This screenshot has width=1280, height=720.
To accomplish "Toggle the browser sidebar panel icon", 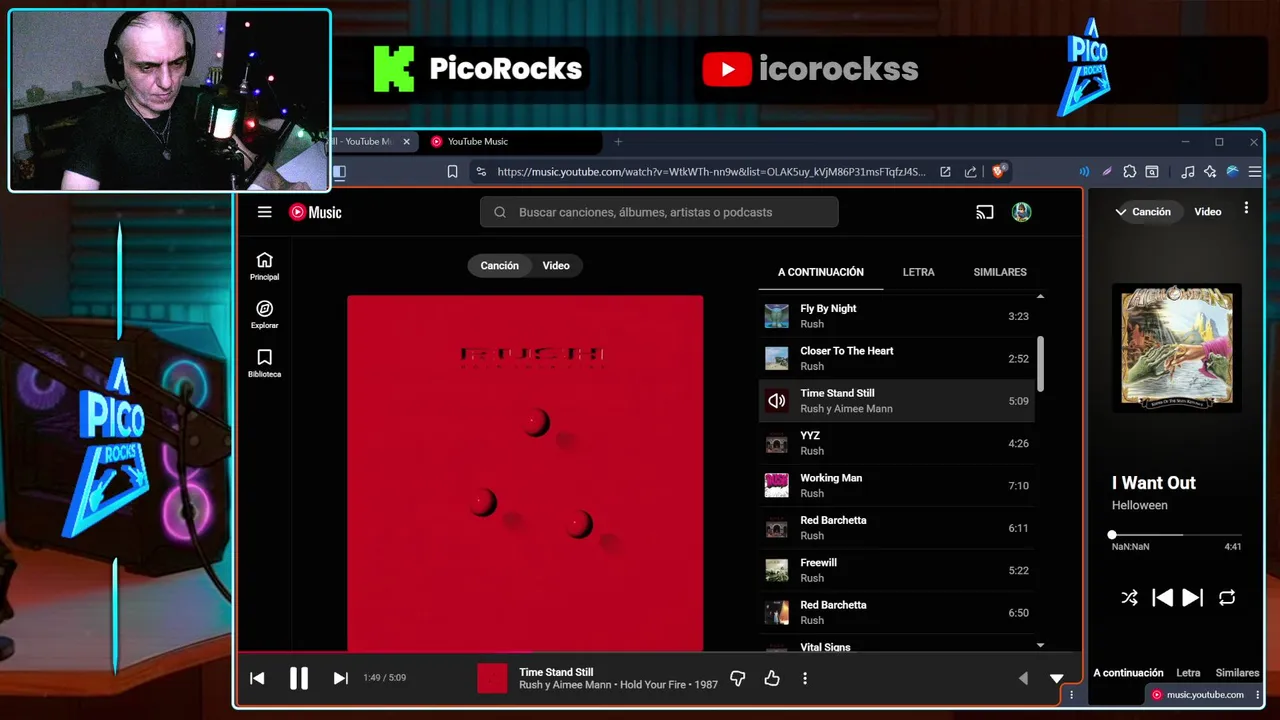I will pyautogui.click(x=339, y=172).
